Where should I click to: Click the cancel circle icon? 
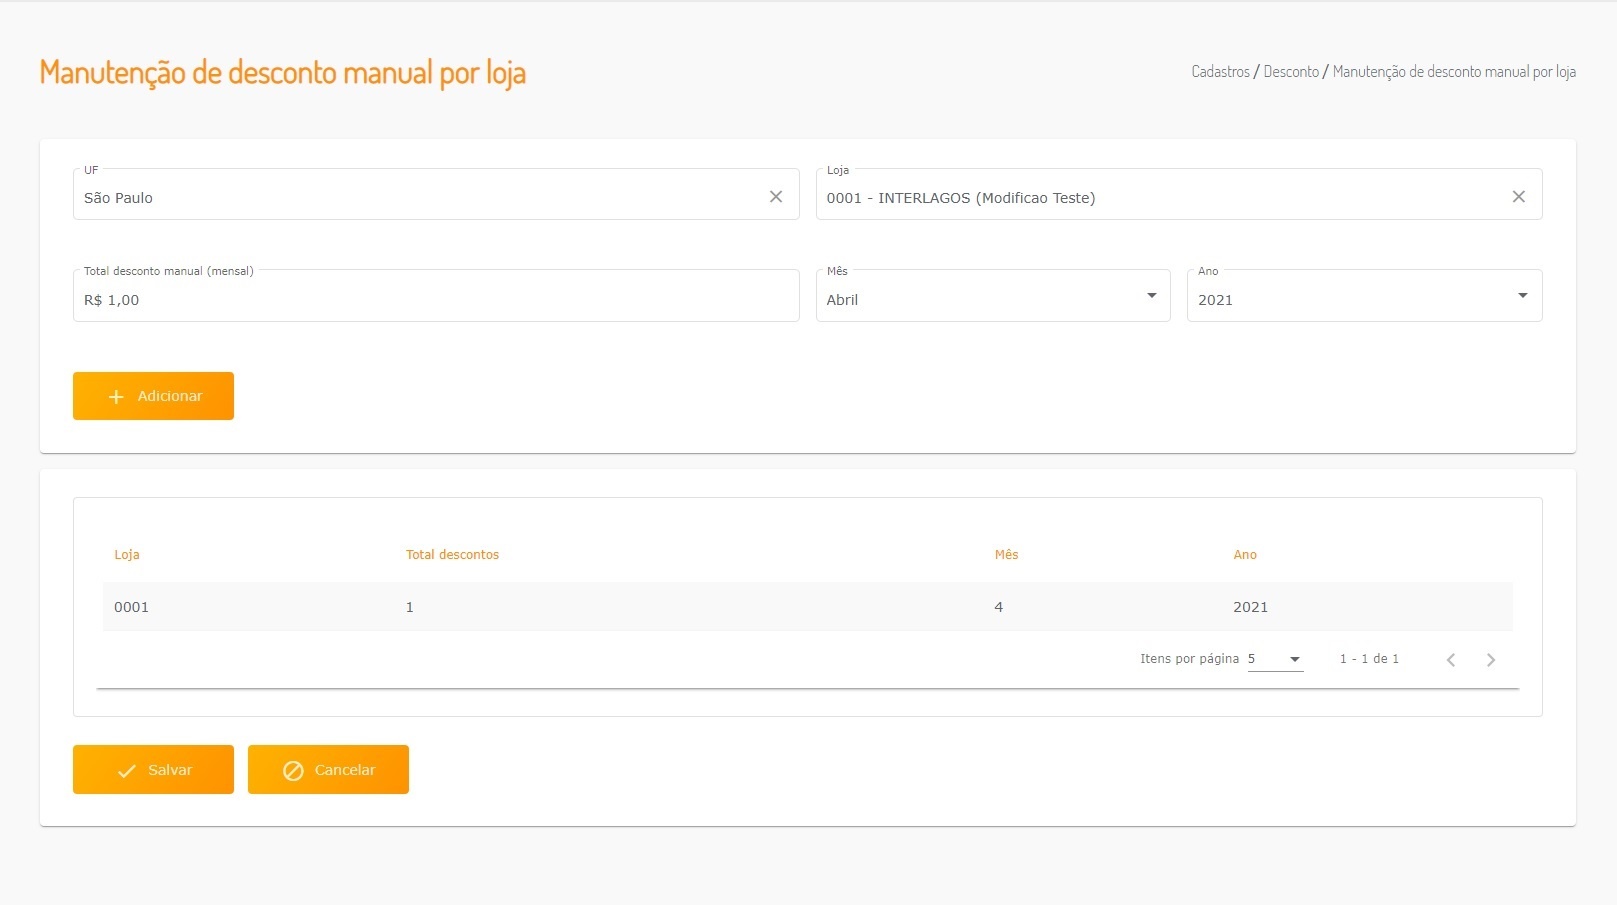tap(293, 771)
